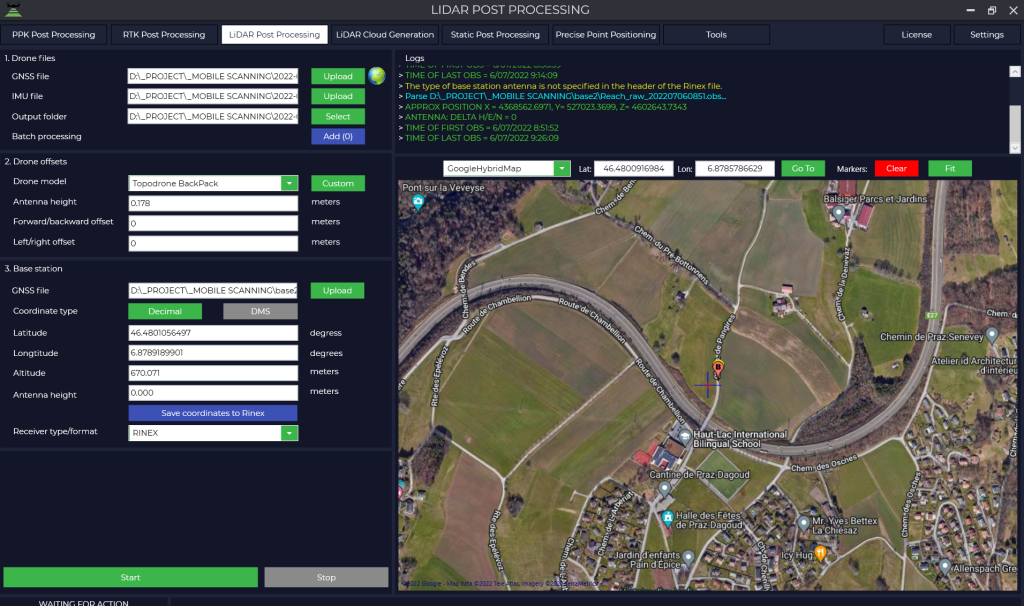Select the LiDAR Post Processing tab

click(274, 35)
